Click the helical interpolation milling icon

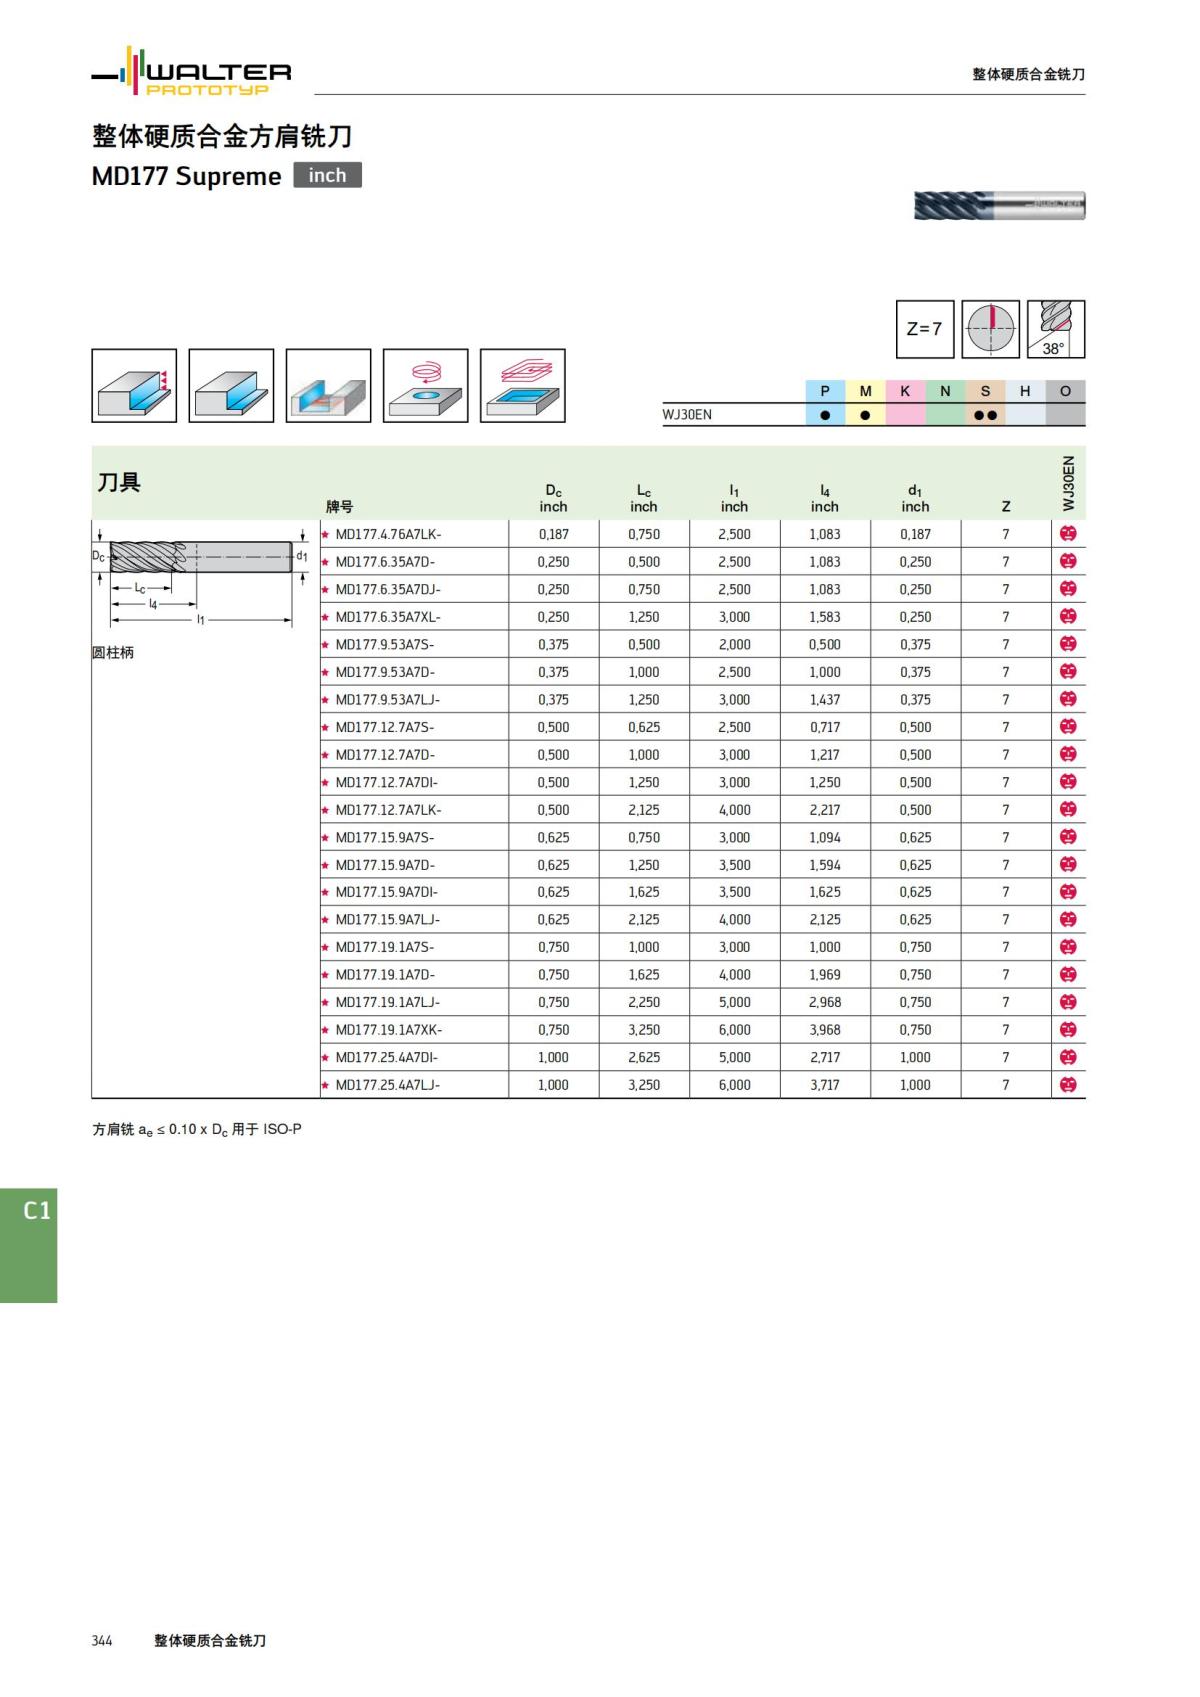[x=425, y=386]
